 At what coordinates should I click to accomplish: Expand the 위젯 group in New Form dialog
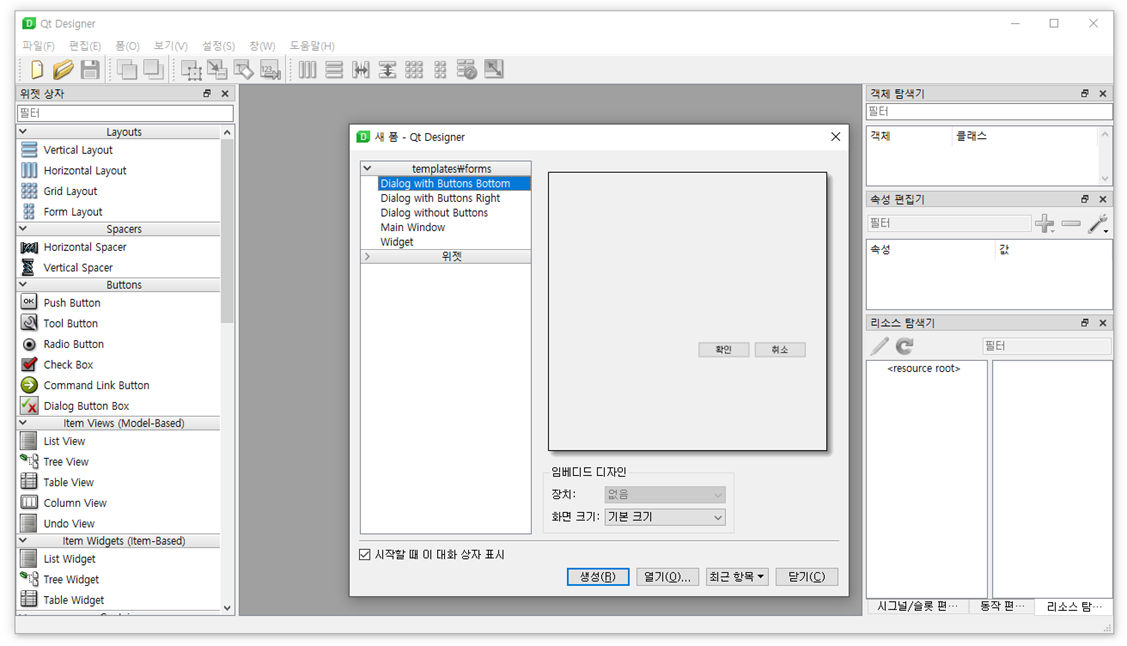[367, 256]
